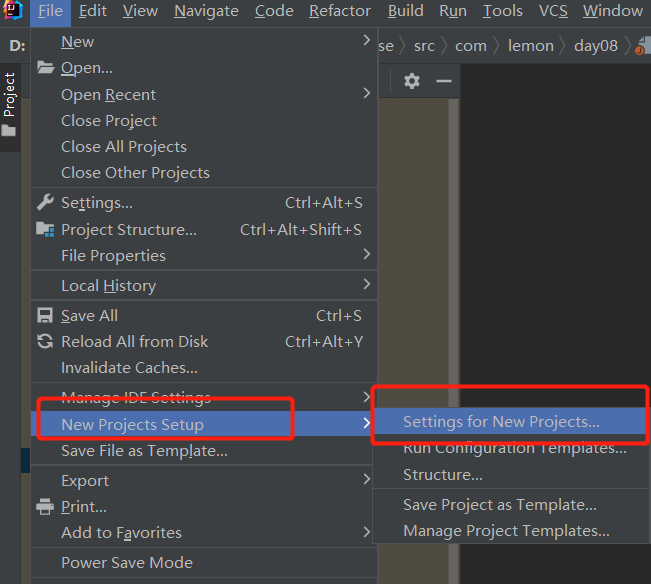651x584 pixels.
Task: Expand the Open Recent submenu arrow
Action: point(367,94)
